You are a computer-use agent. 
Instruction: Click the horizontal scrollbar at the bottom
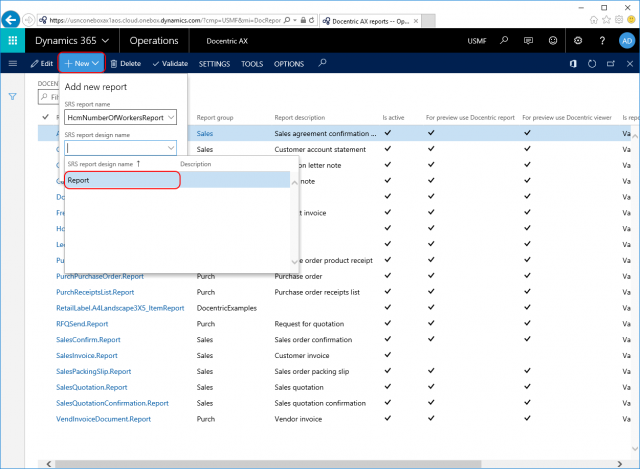coord(268,464)
